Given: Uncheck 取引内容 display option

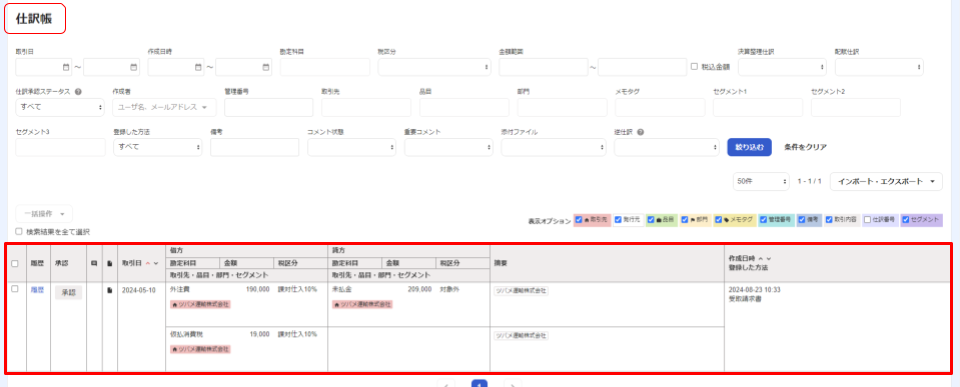Looking at the screenshot, I should [x=830, y=219].
